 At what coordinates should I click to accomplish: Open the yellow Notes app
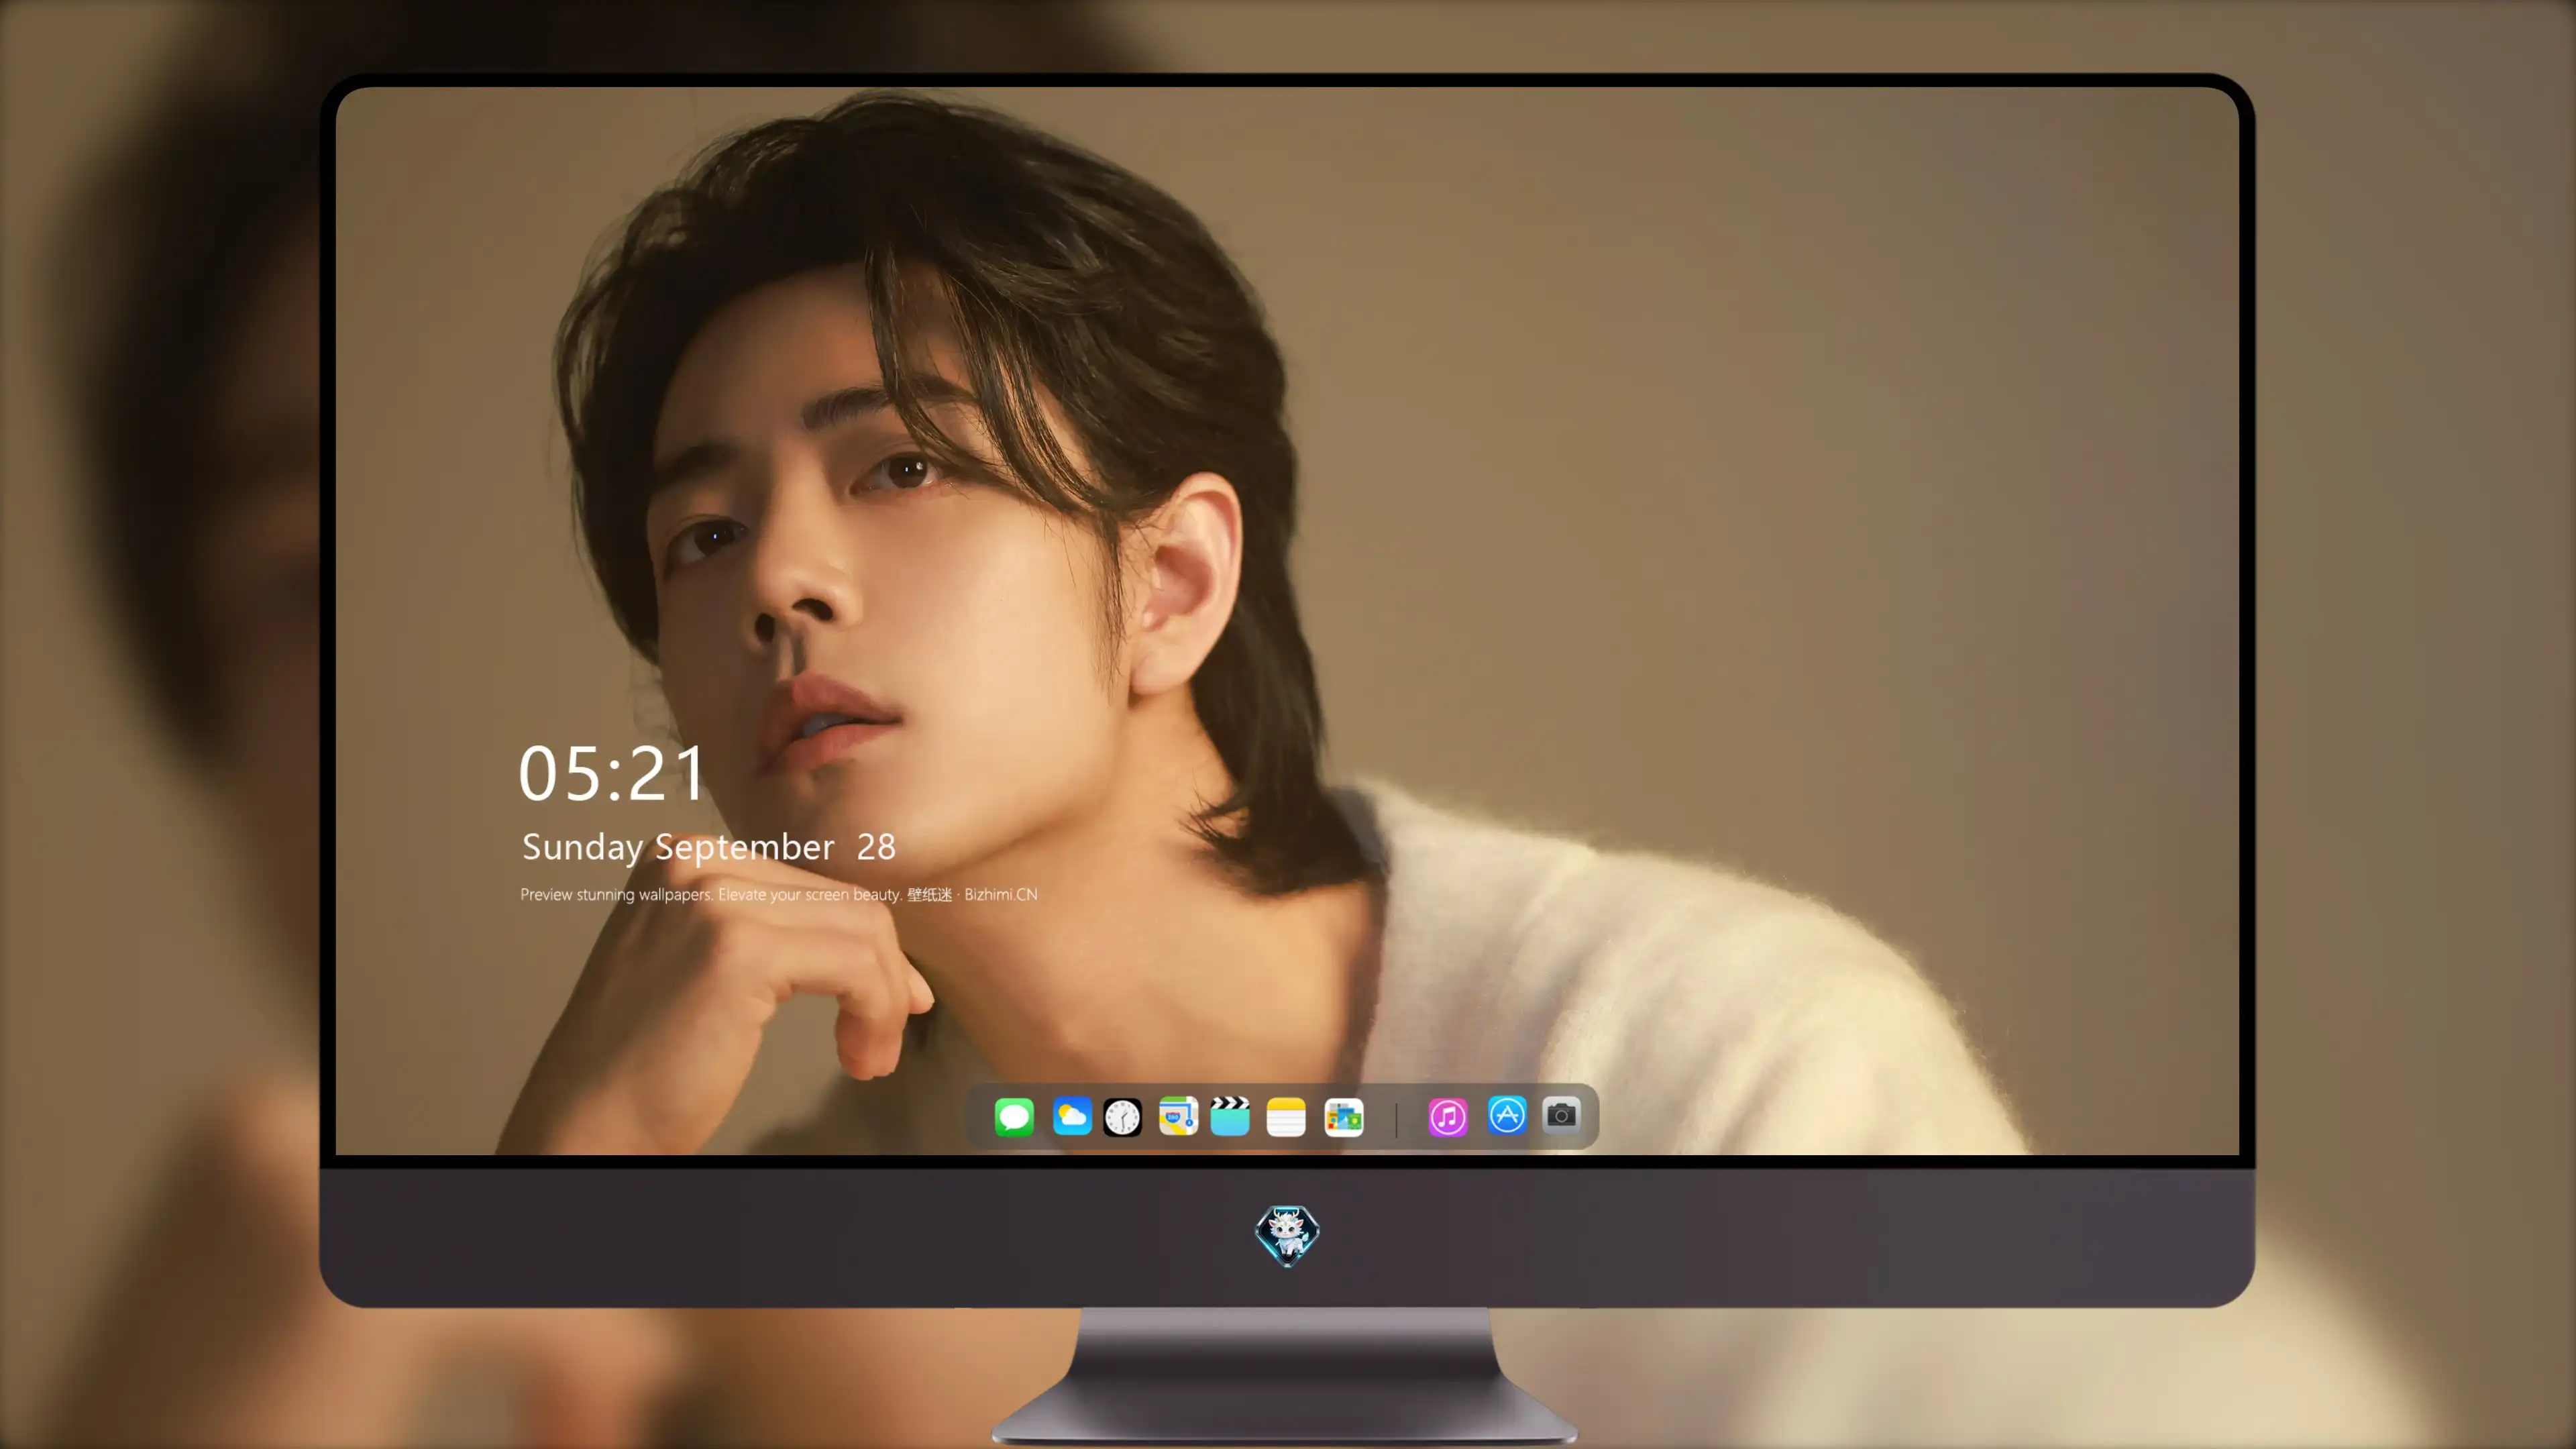tap(1286, 1116)
